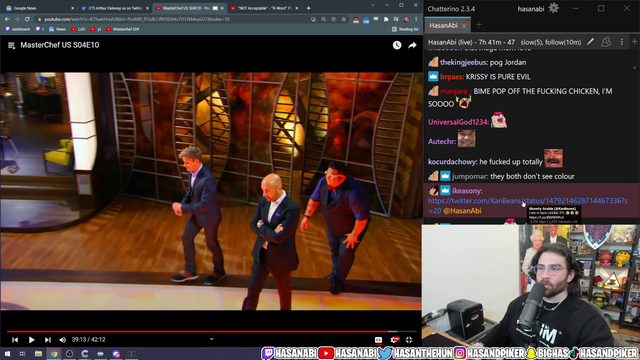Viewport: 640px width, 360px height.
Task: Expand the chevron below the video
Action: (x=211, y=339)
